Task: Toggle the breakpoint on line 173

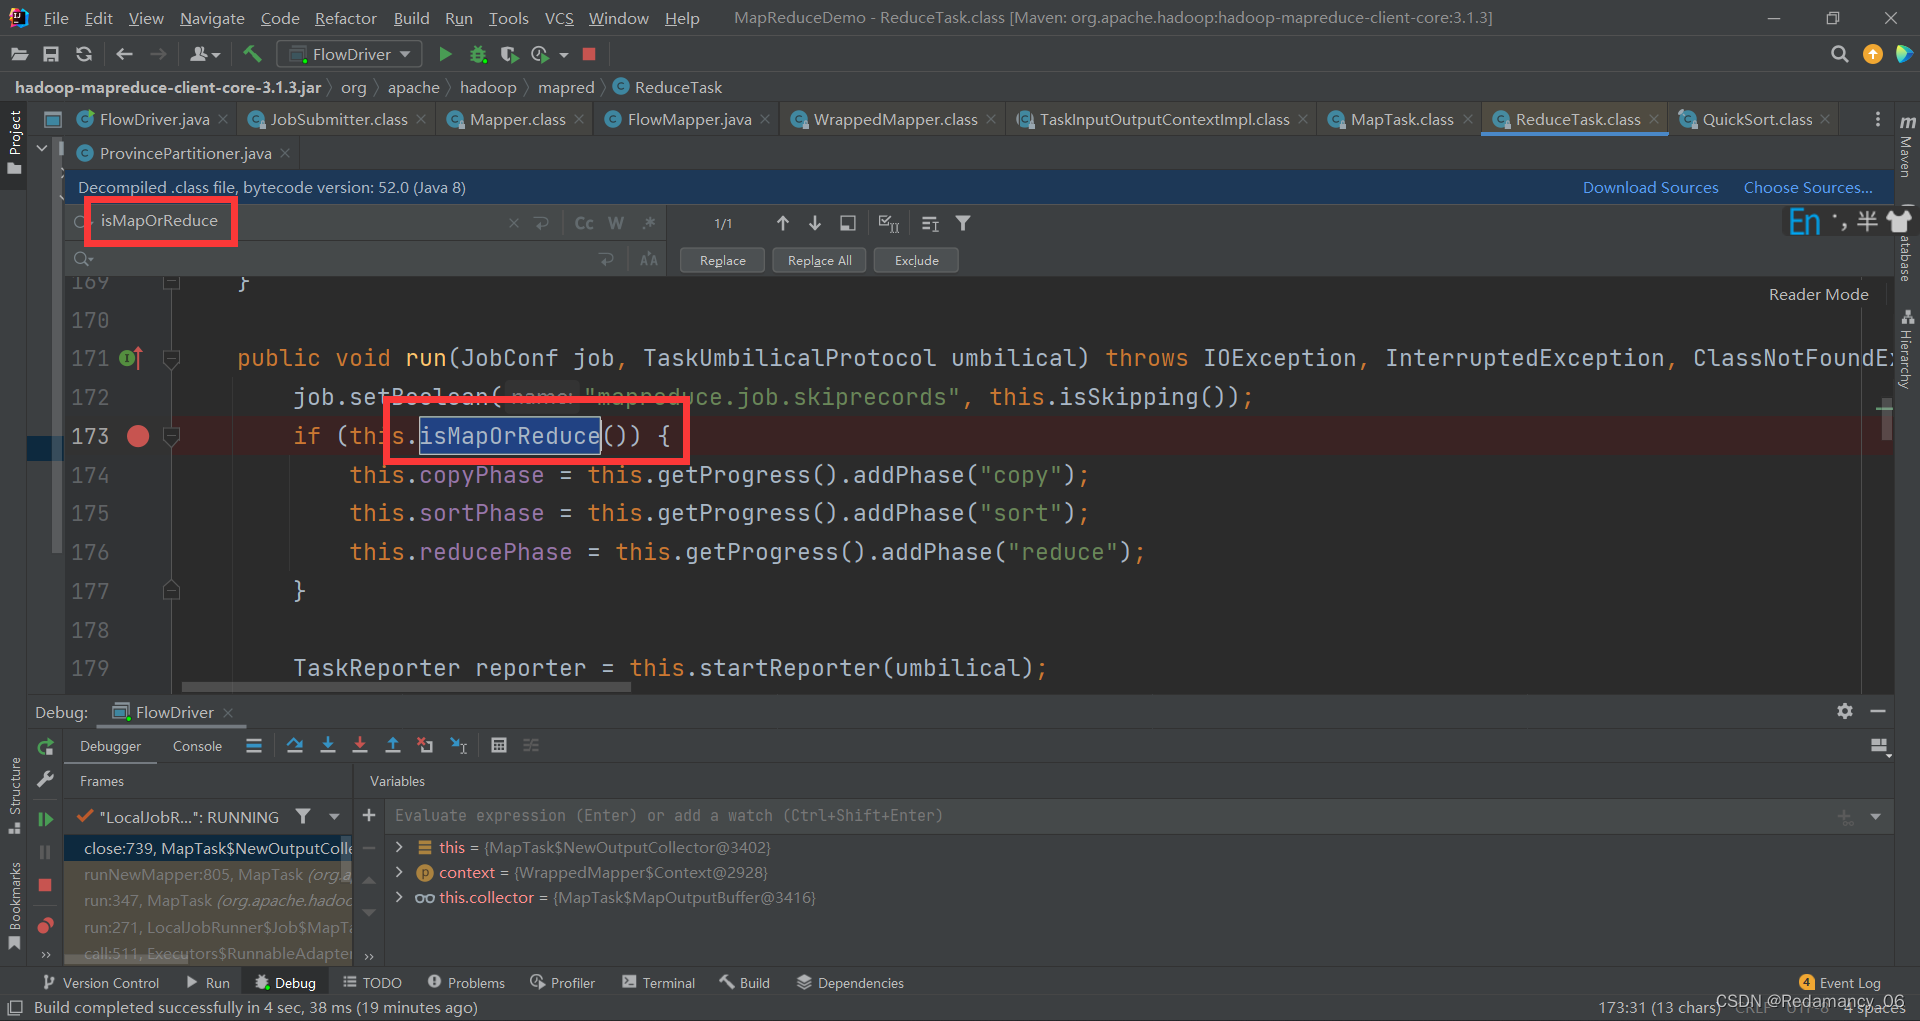Action: point(138,436)
